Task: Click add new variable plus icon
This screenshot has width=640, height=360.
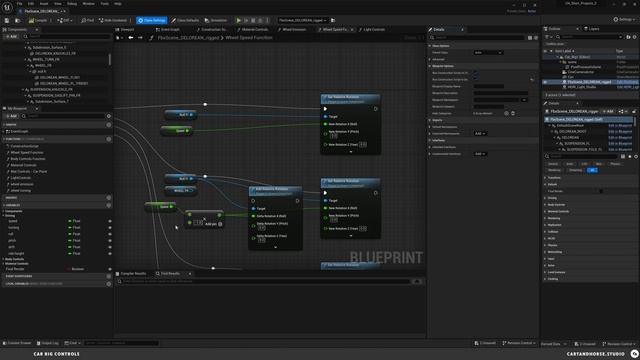Action: (x=109, y=205)
